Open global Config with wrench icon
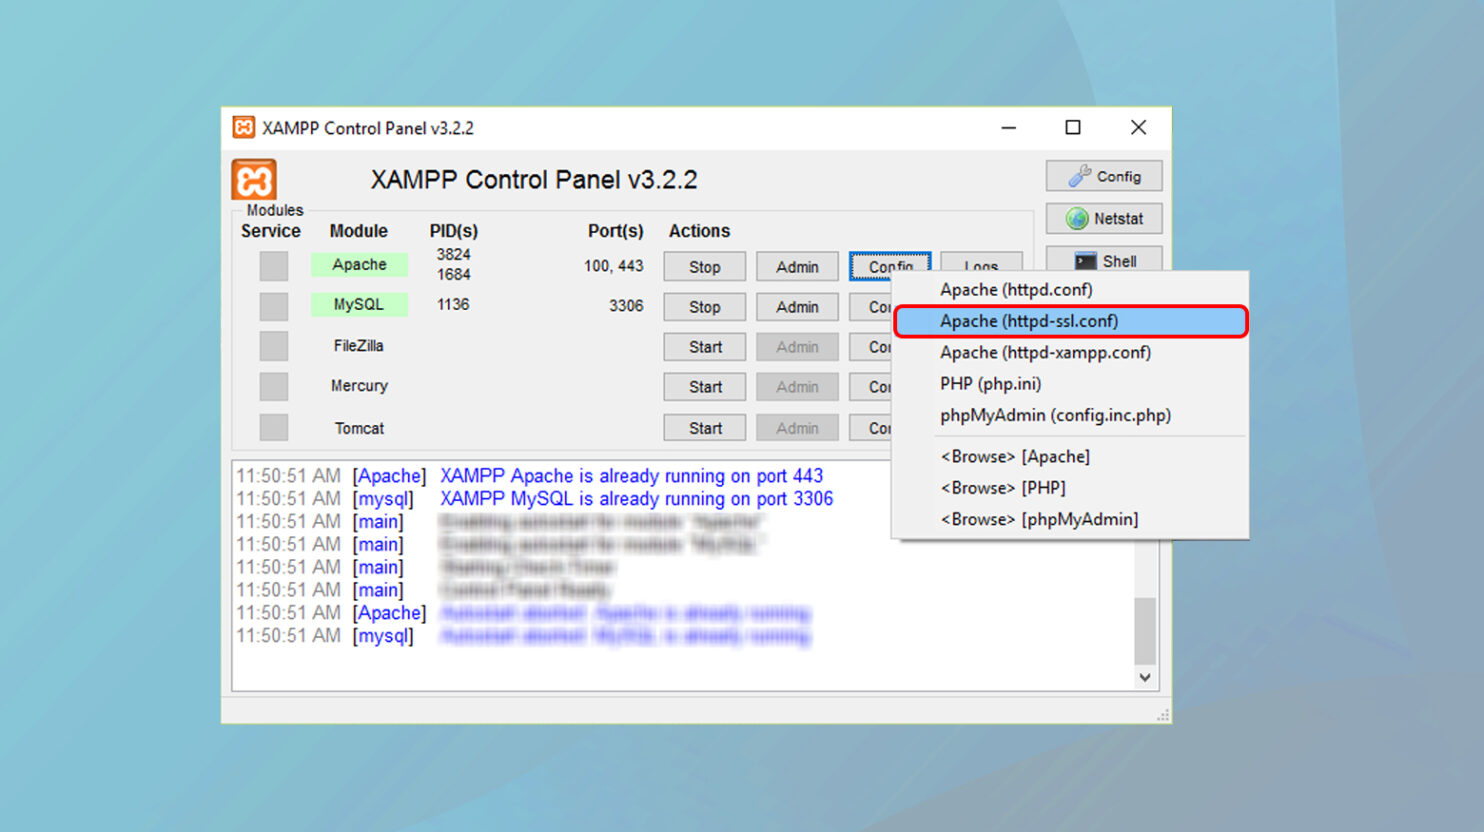 pyautogui.click(x=1103, y=176)
